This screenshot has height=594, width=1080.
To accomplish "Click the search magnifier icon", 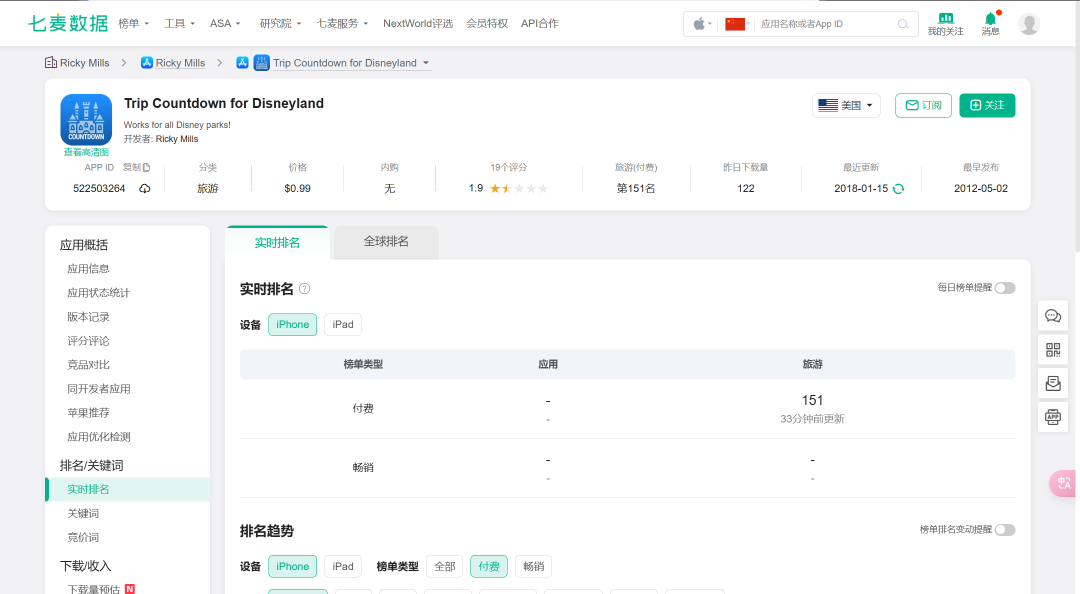I will pyautogui.click(x=903, y=24).
